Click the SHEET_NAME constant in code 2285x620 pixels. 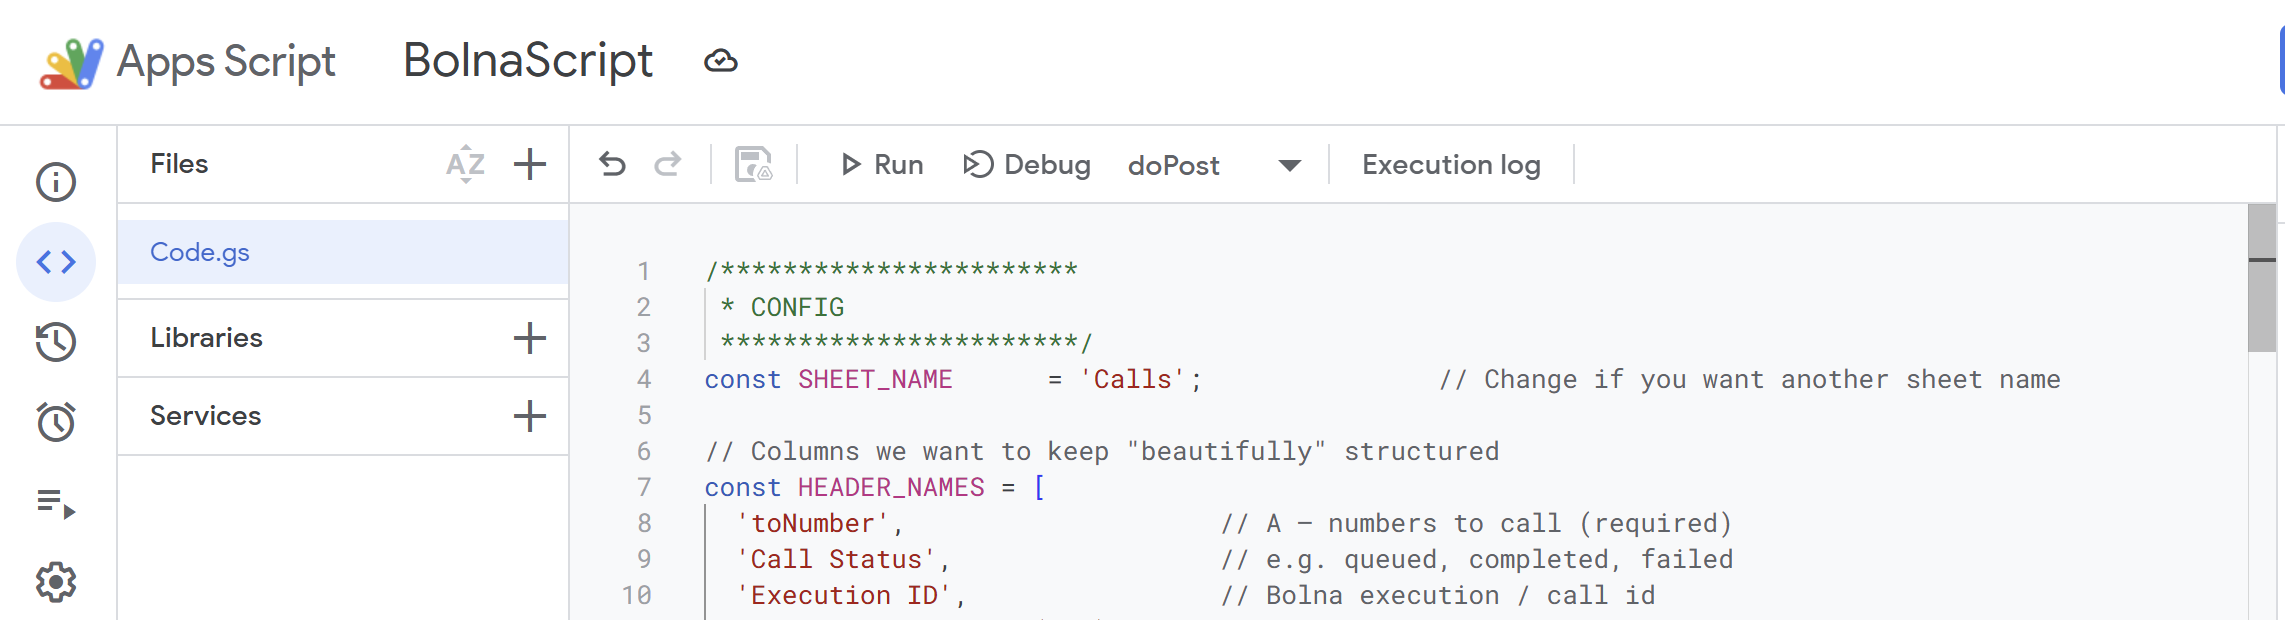(875, 380)
